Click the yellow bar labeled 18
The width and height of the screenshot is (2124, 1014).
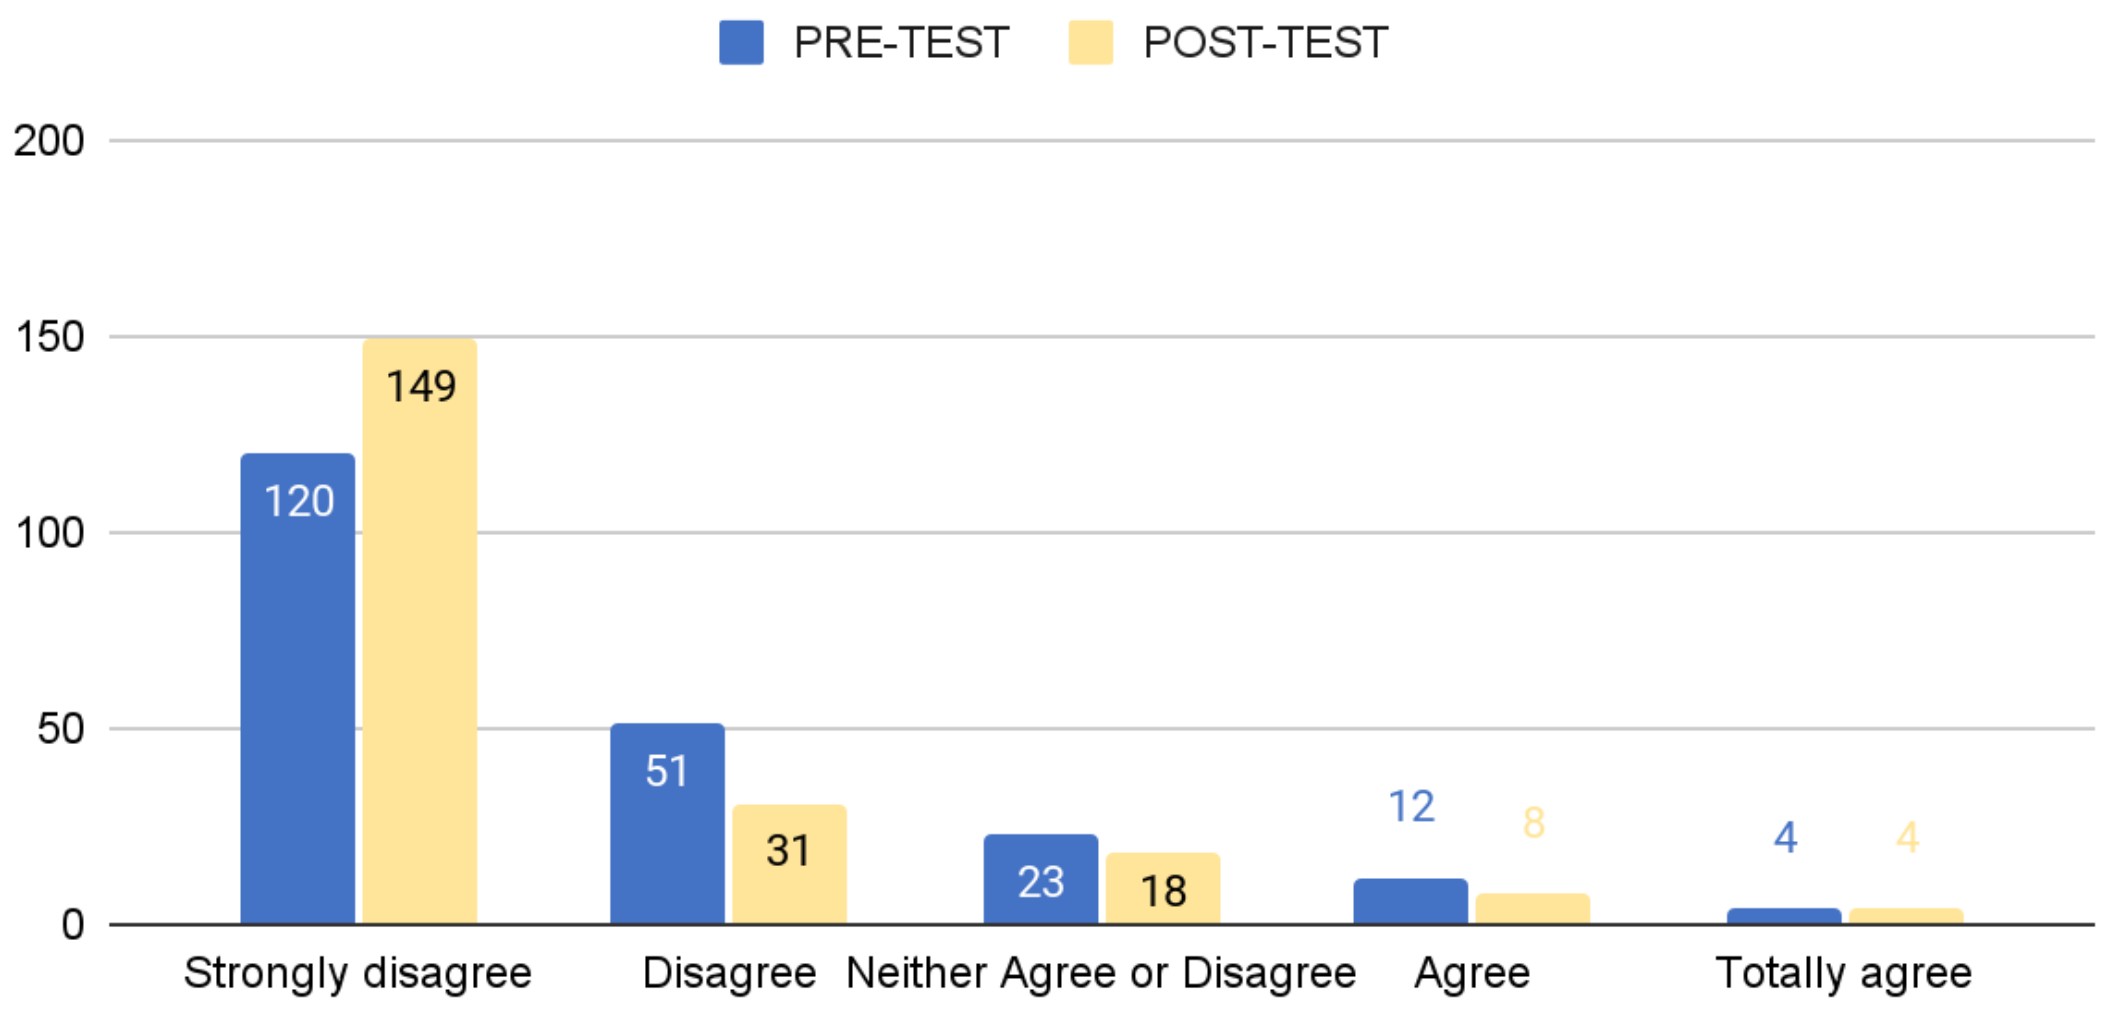tap(1163, 889)
